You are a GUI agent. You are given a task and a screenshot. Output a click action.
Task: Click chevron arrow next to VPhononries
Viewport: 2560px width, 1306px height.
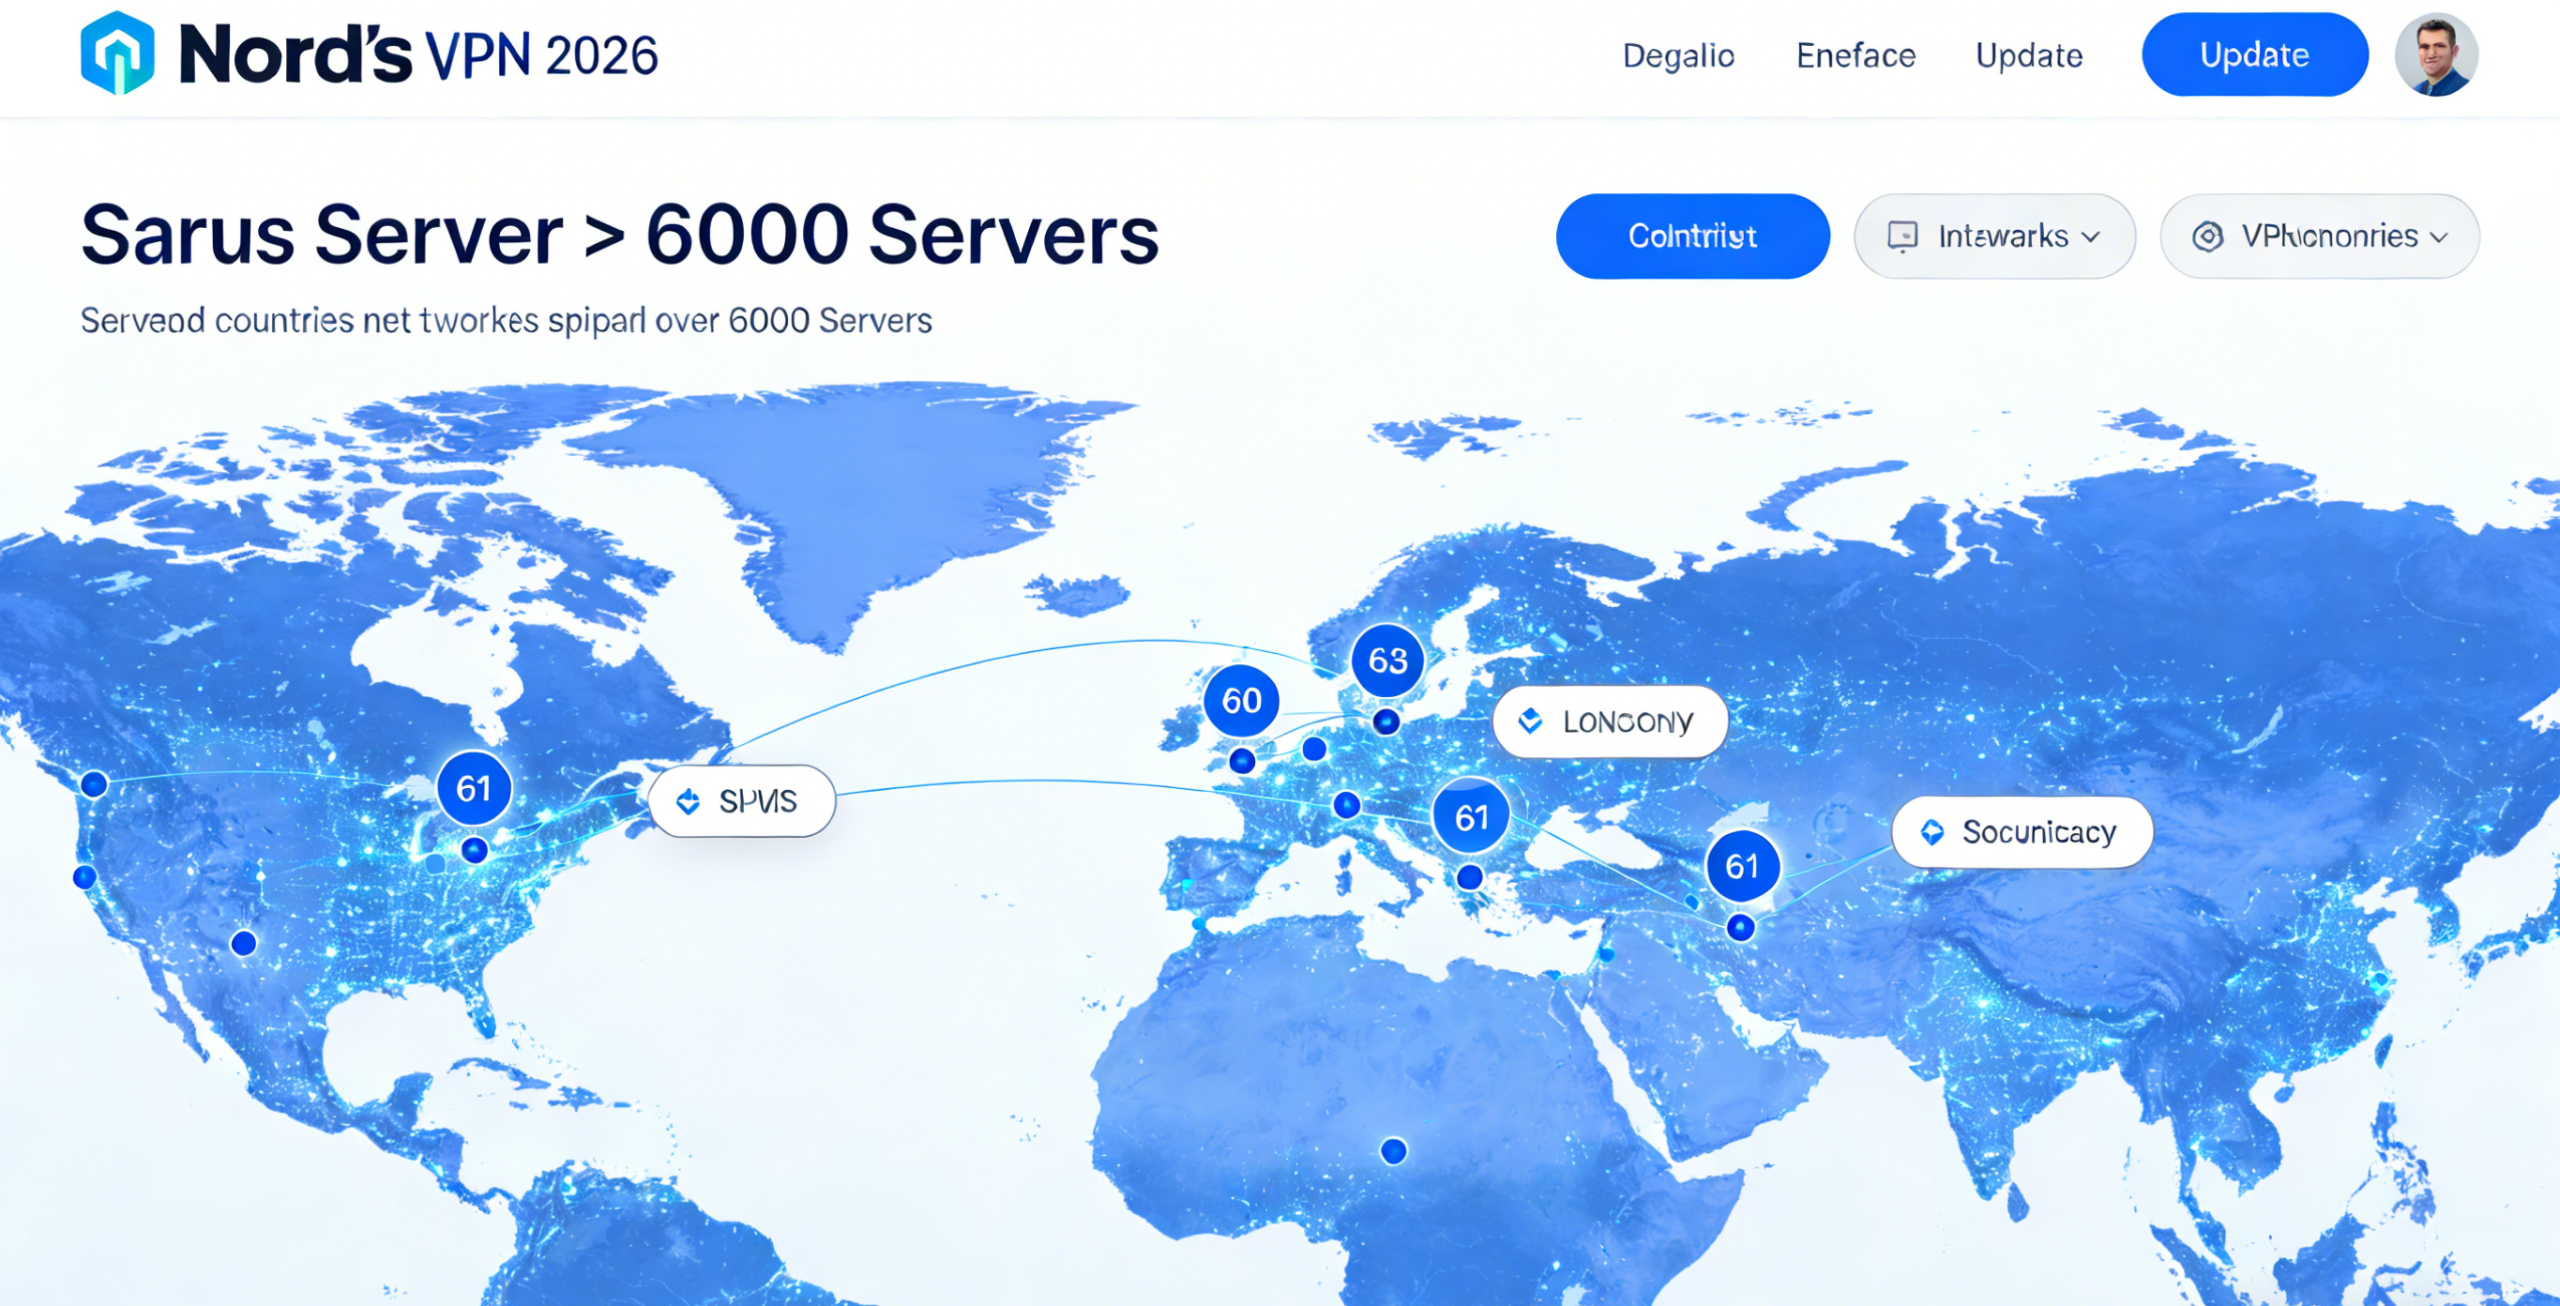coord(2440,238)
